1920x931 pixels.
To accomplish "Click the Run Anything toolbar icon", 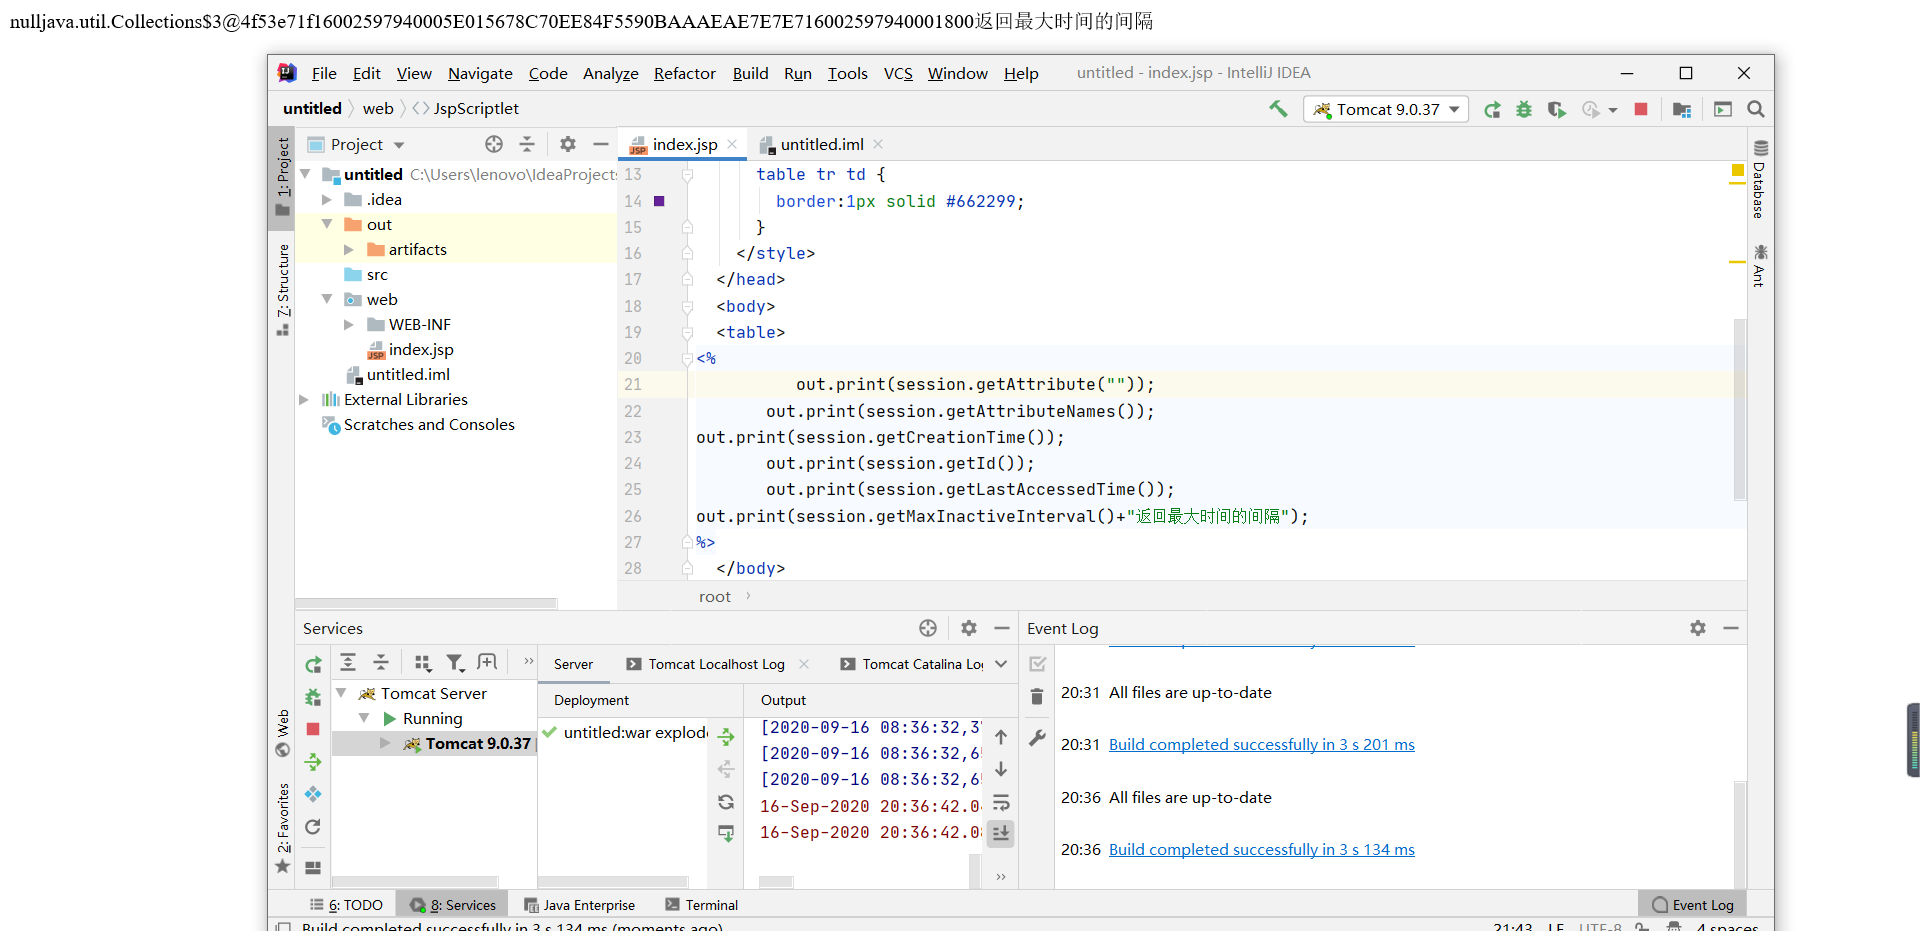I will (1722, 109).
